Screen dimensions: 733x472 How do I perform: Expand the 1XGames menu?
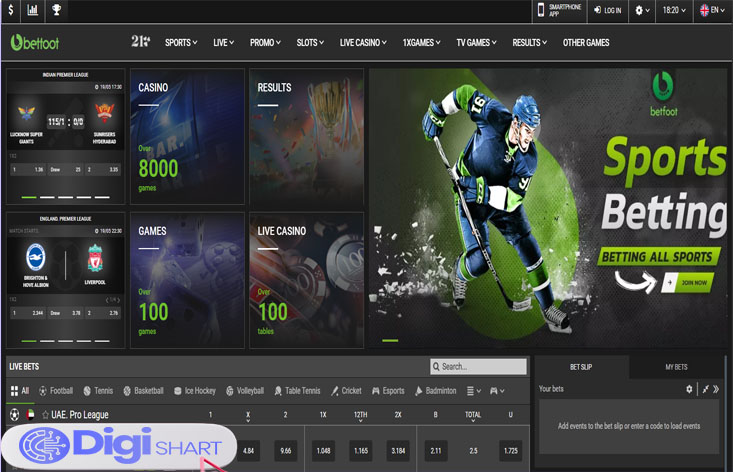point(421,43)
